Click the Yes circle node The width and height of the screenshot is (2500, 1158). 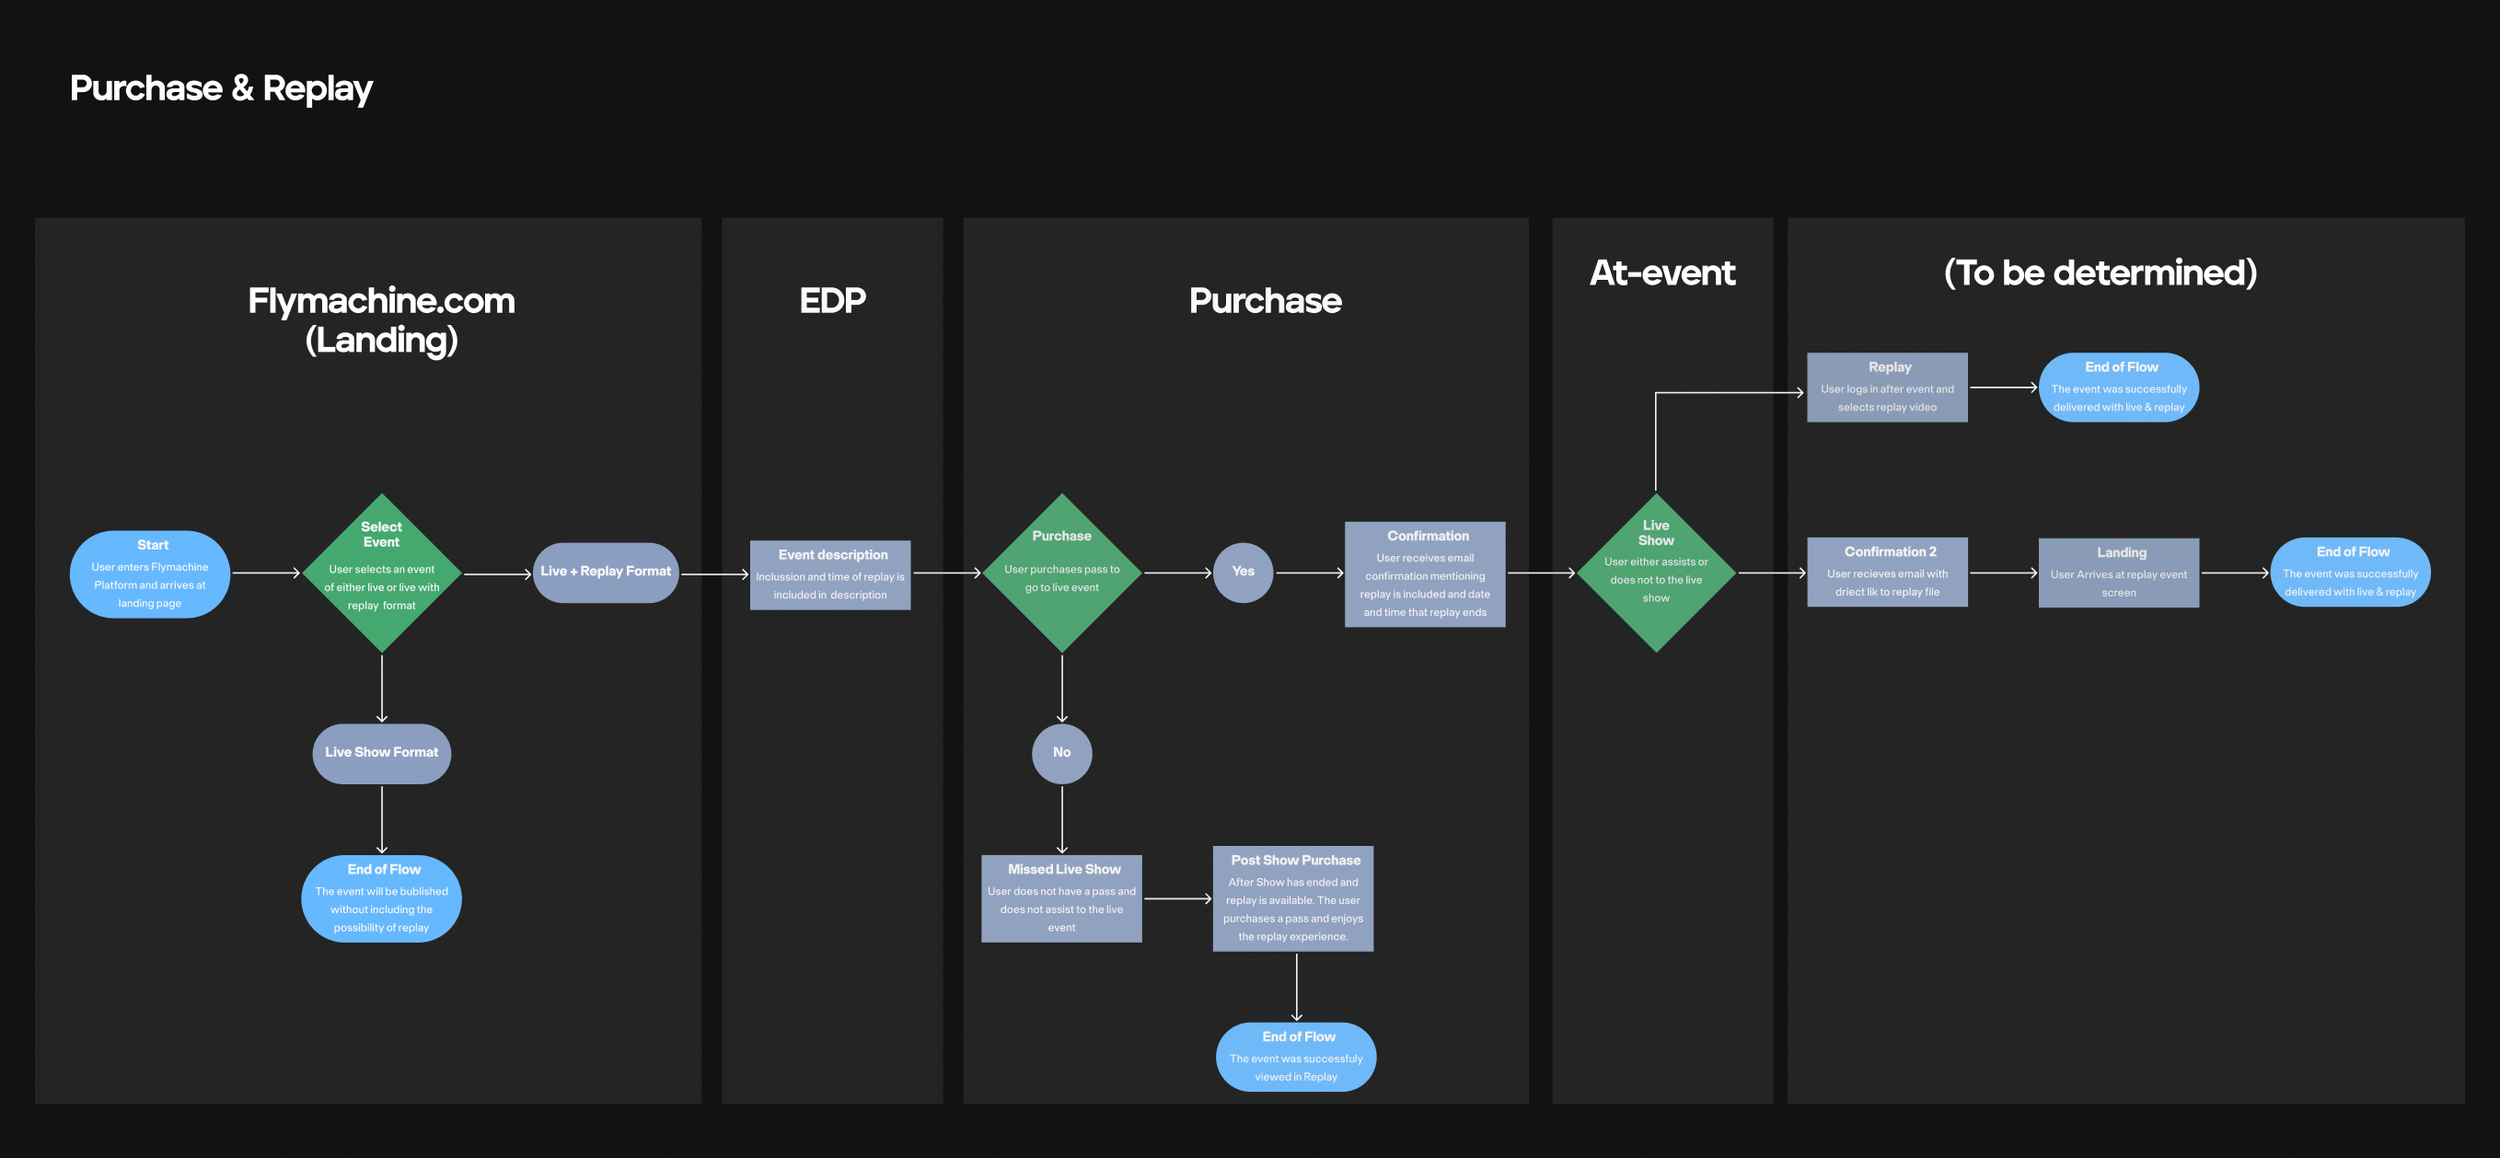1242,572
